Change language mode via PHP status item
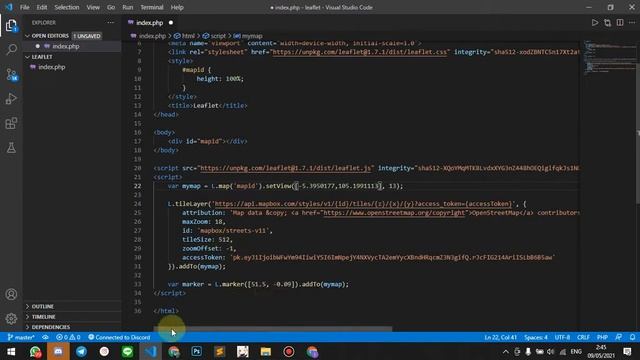This screenshot has height=360, width=640. pos(602,337)
